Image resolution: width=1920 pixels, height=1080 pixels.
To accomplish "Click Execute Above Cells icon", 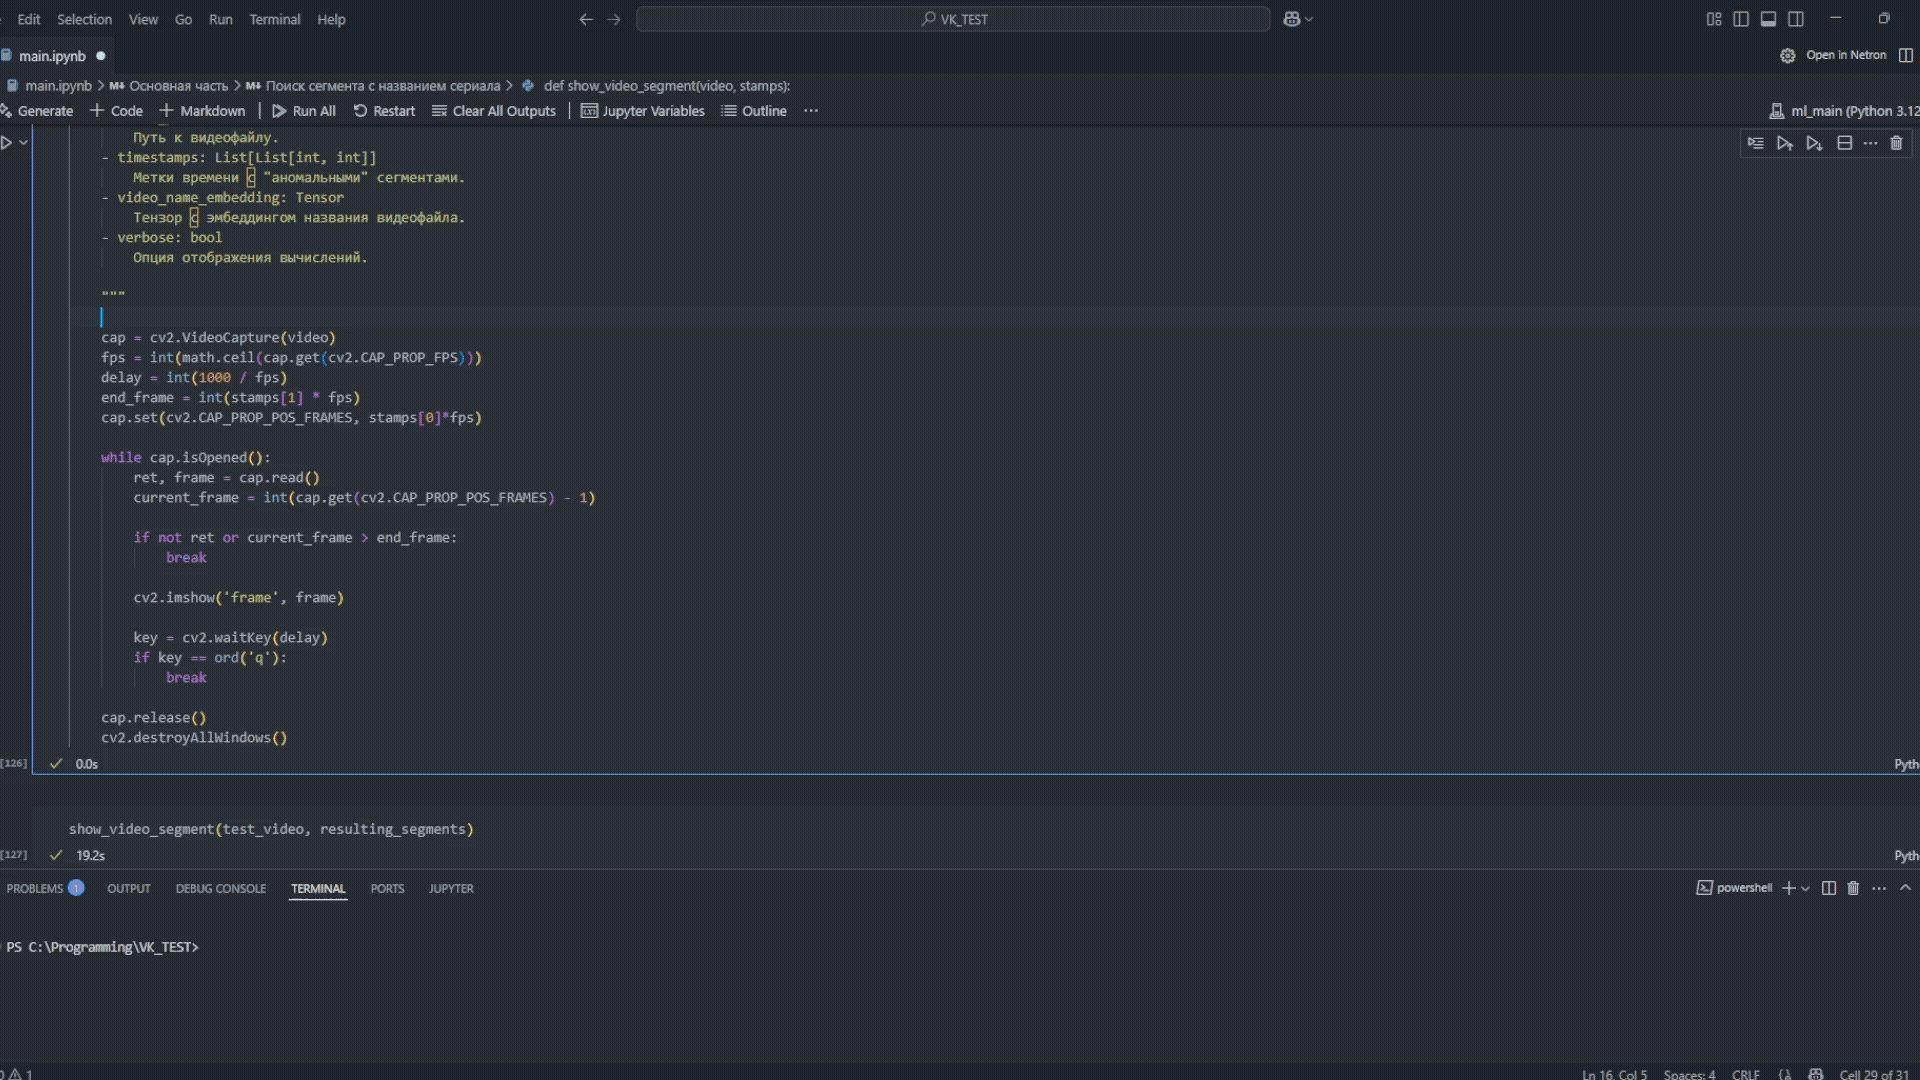I will point(1785,143).
